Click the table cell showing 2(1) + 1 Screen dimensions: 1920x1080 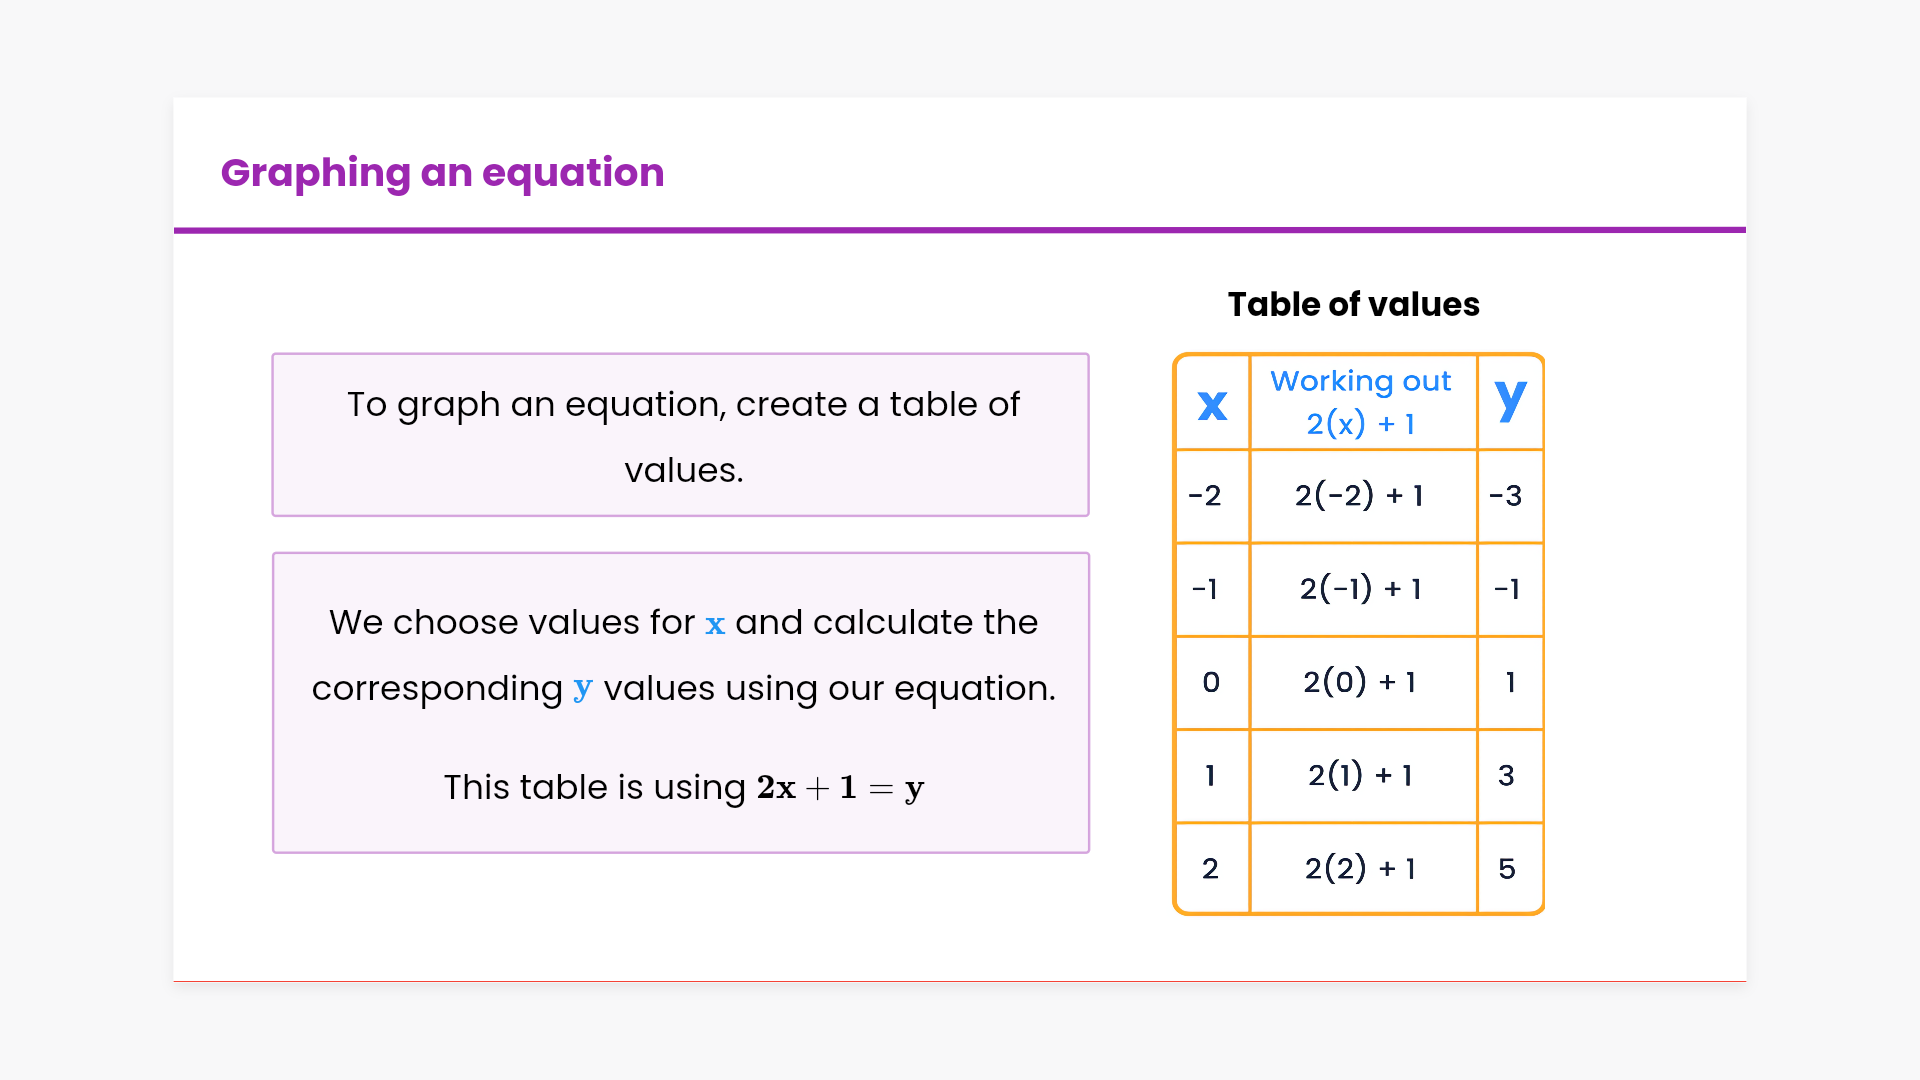point(1360,775)
